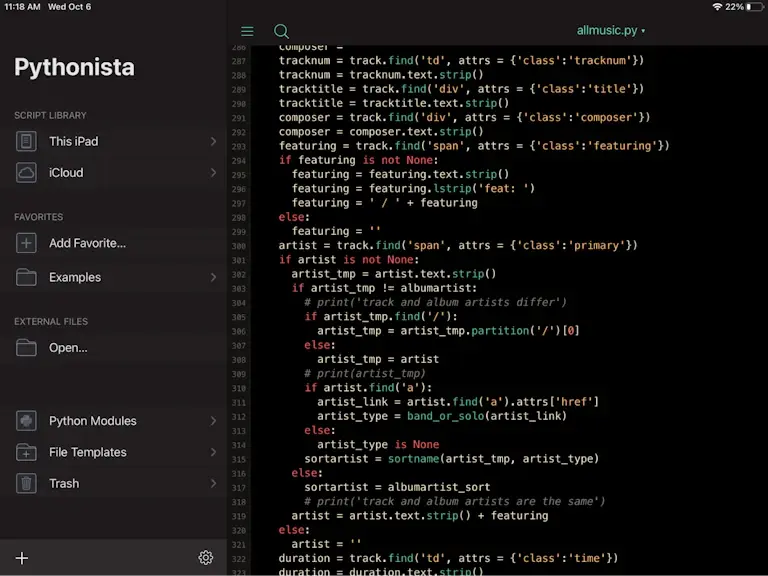This screenshot has width=768, height=576.
Task: Click the iCloud cloud icon
Action: tap(26, 173)
